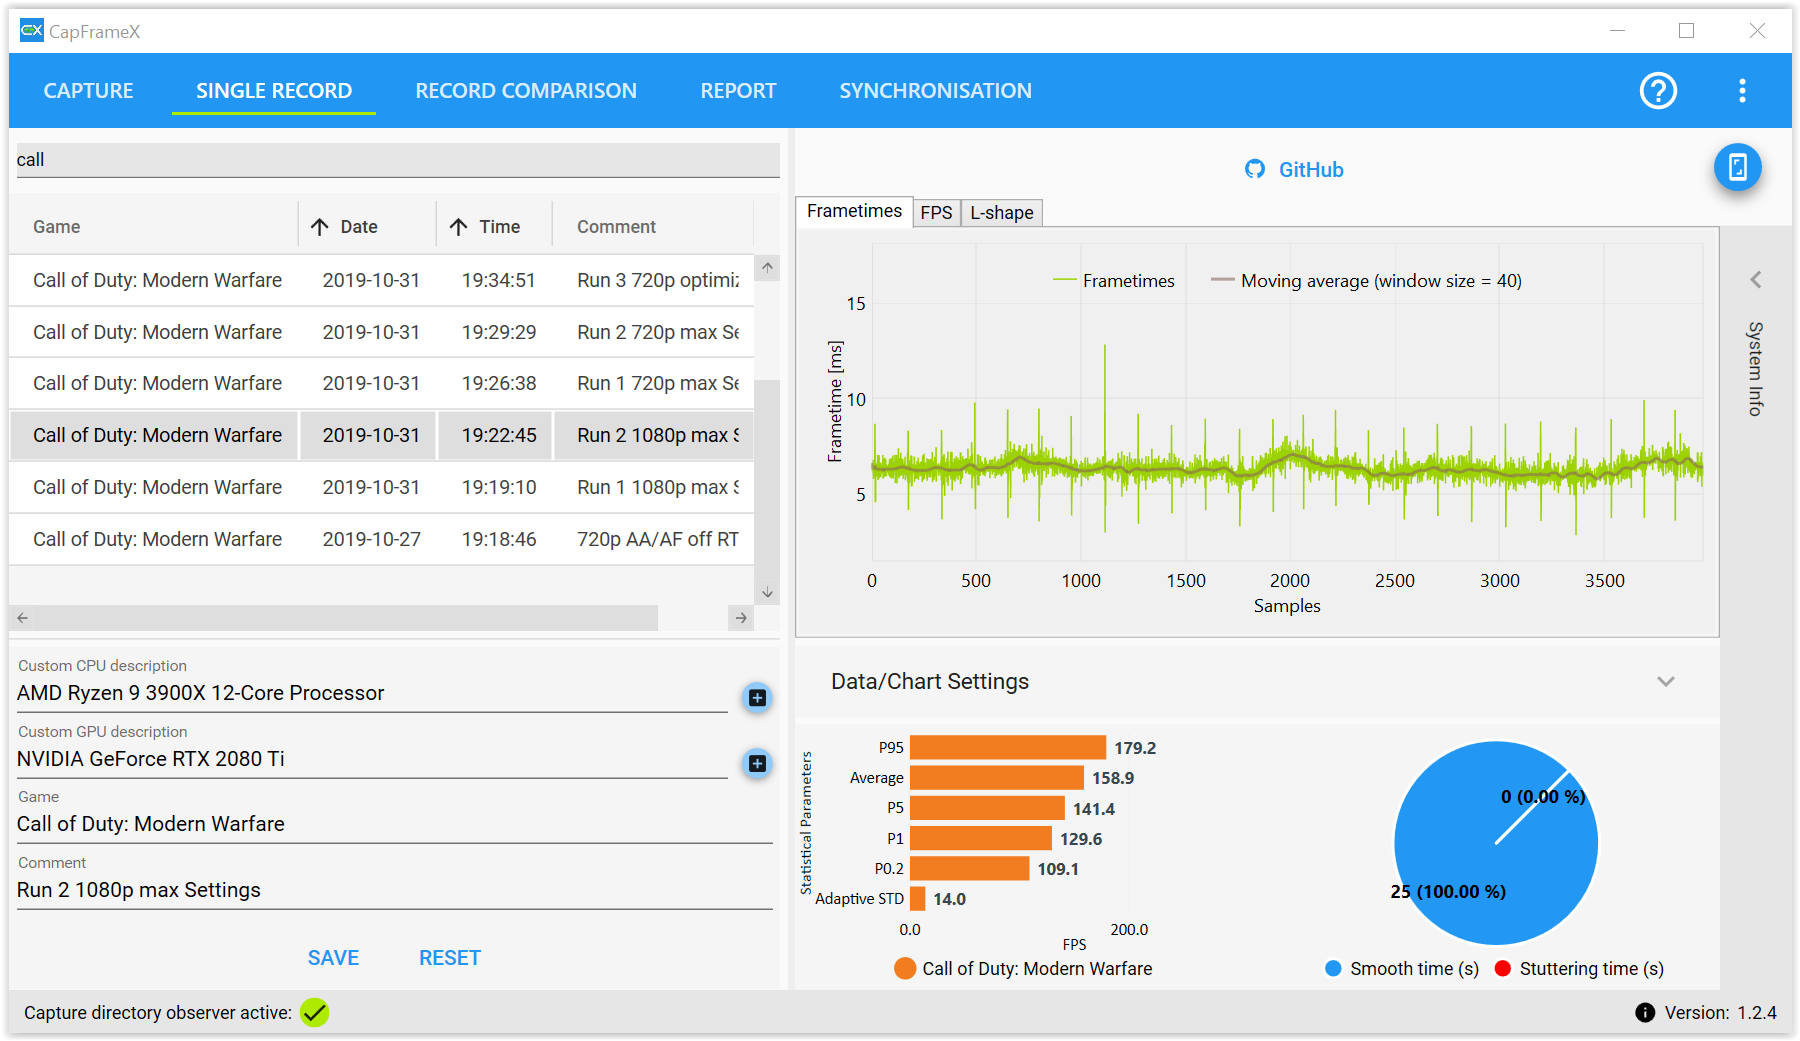Edit the Custom GPU description field
The image size is (1800, 1041).
pos(372,759)
